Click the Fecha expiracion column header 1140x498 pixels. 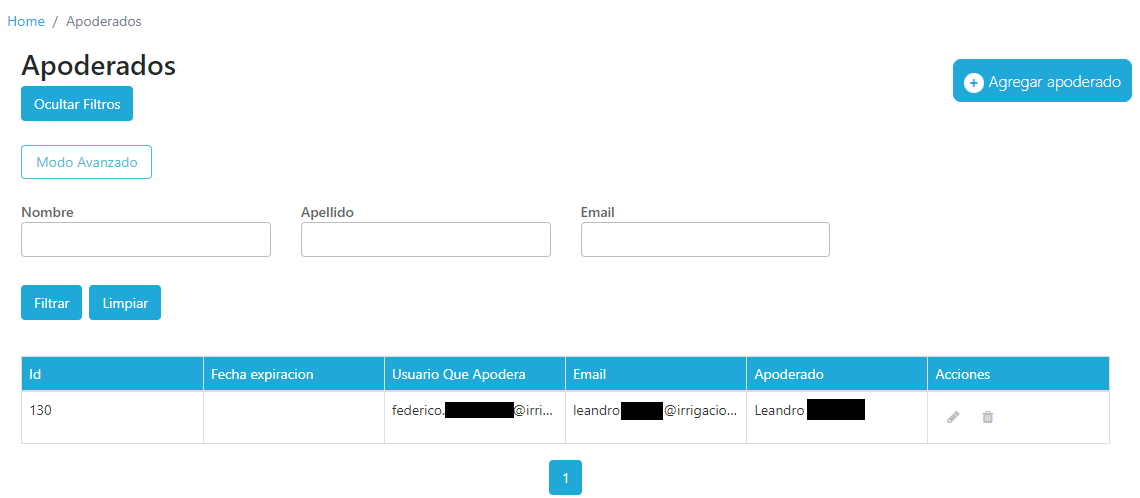point(262,374)
